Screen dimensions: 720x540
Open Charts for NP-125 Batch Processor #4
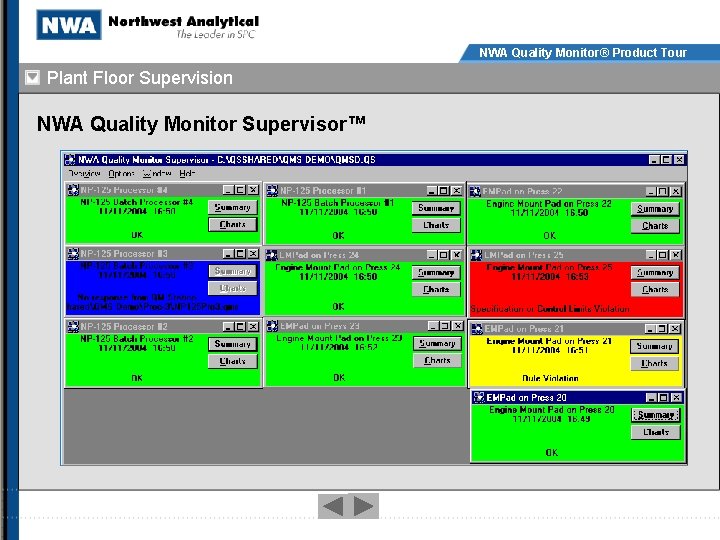coord(233,225)
